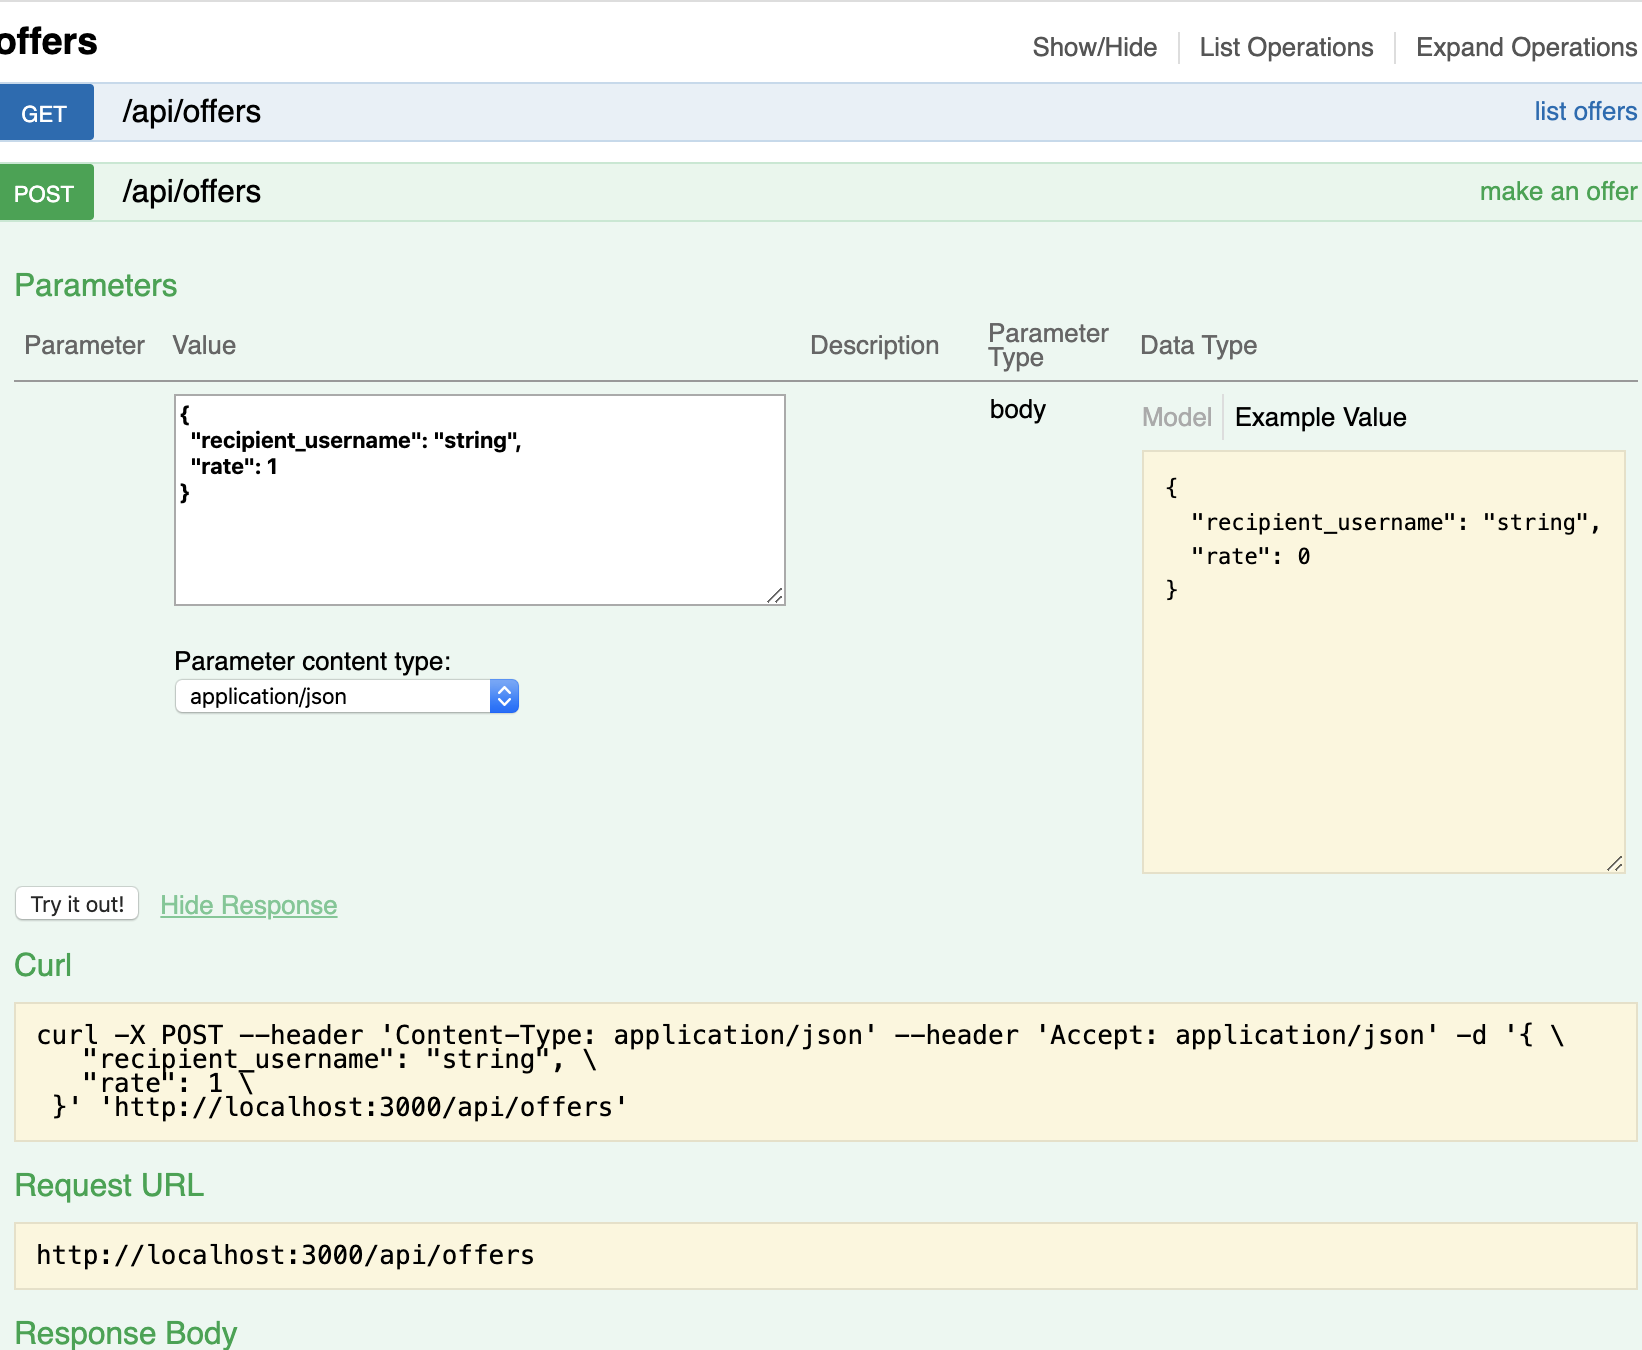Click inside the body value textarea
Viewport: 1642px width, 1350px height.
(x=480, y=540)
